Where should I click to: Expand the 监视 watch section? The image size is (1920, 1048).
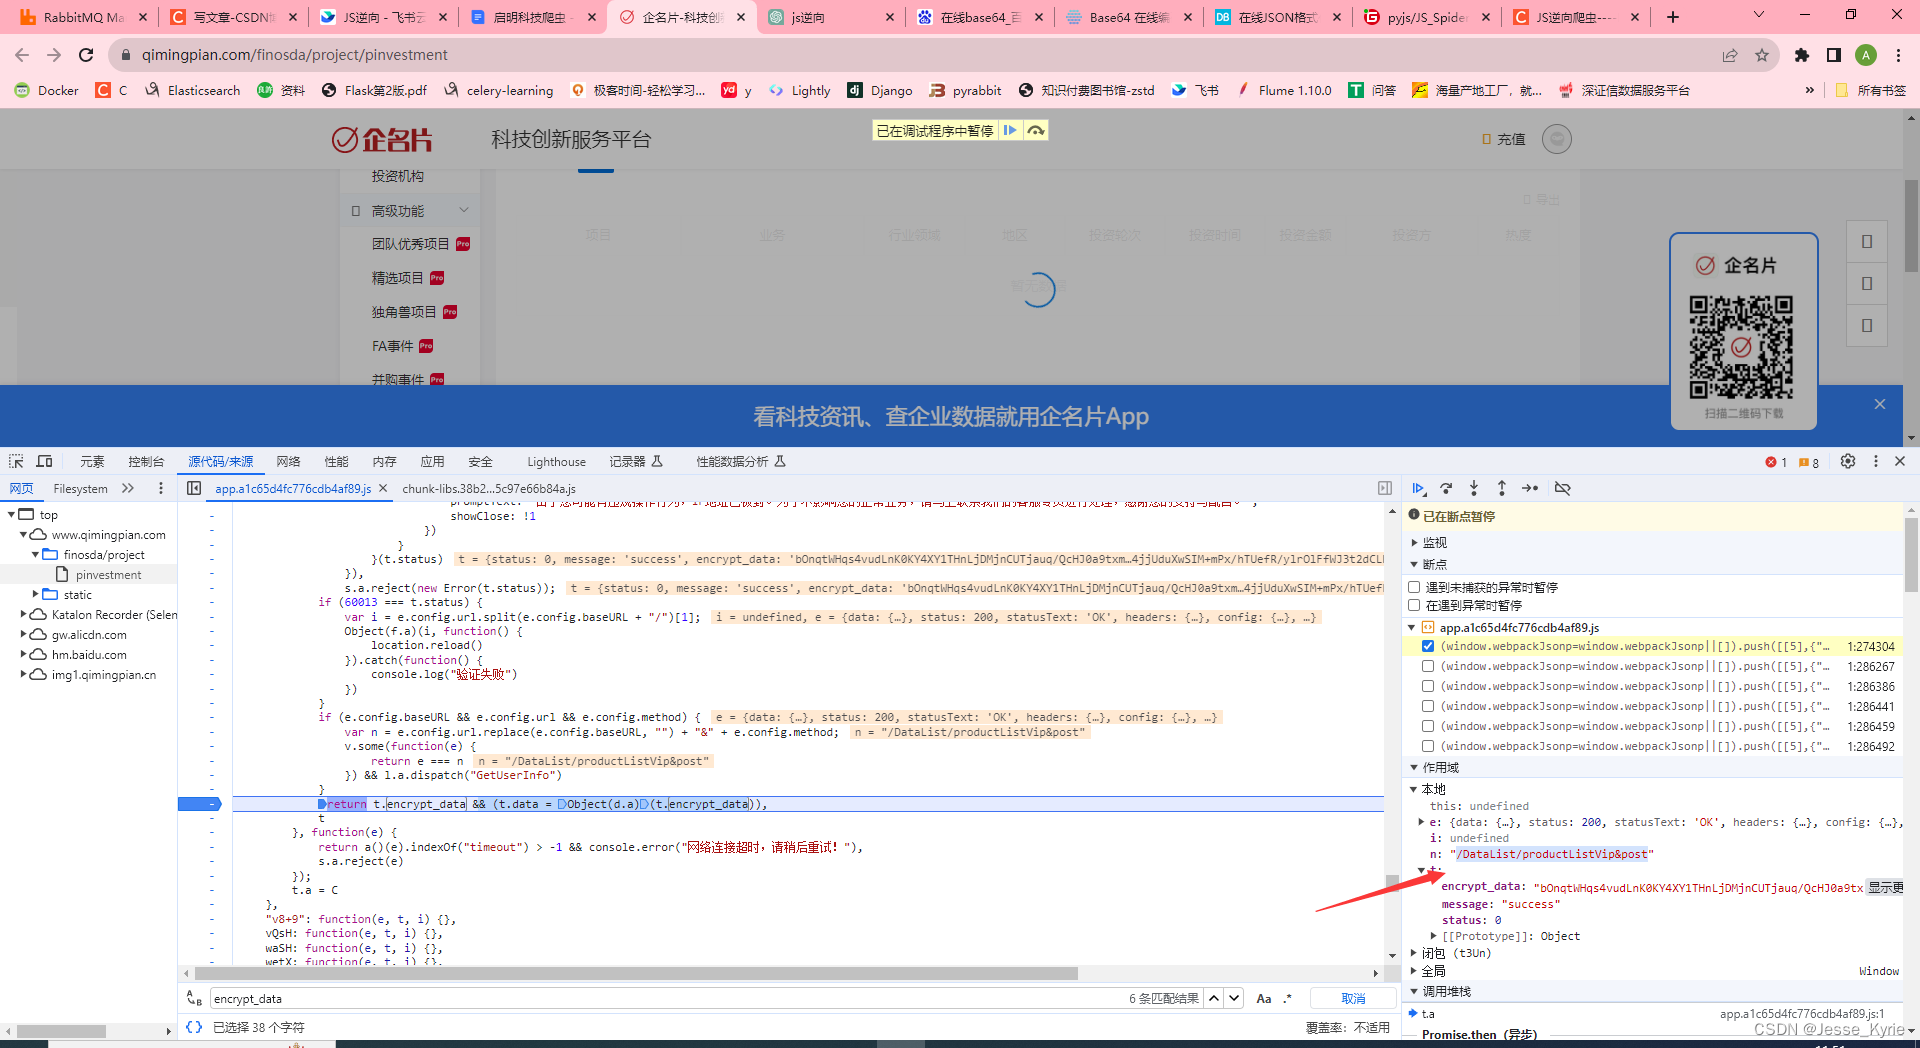click(x=1415, y=542)
